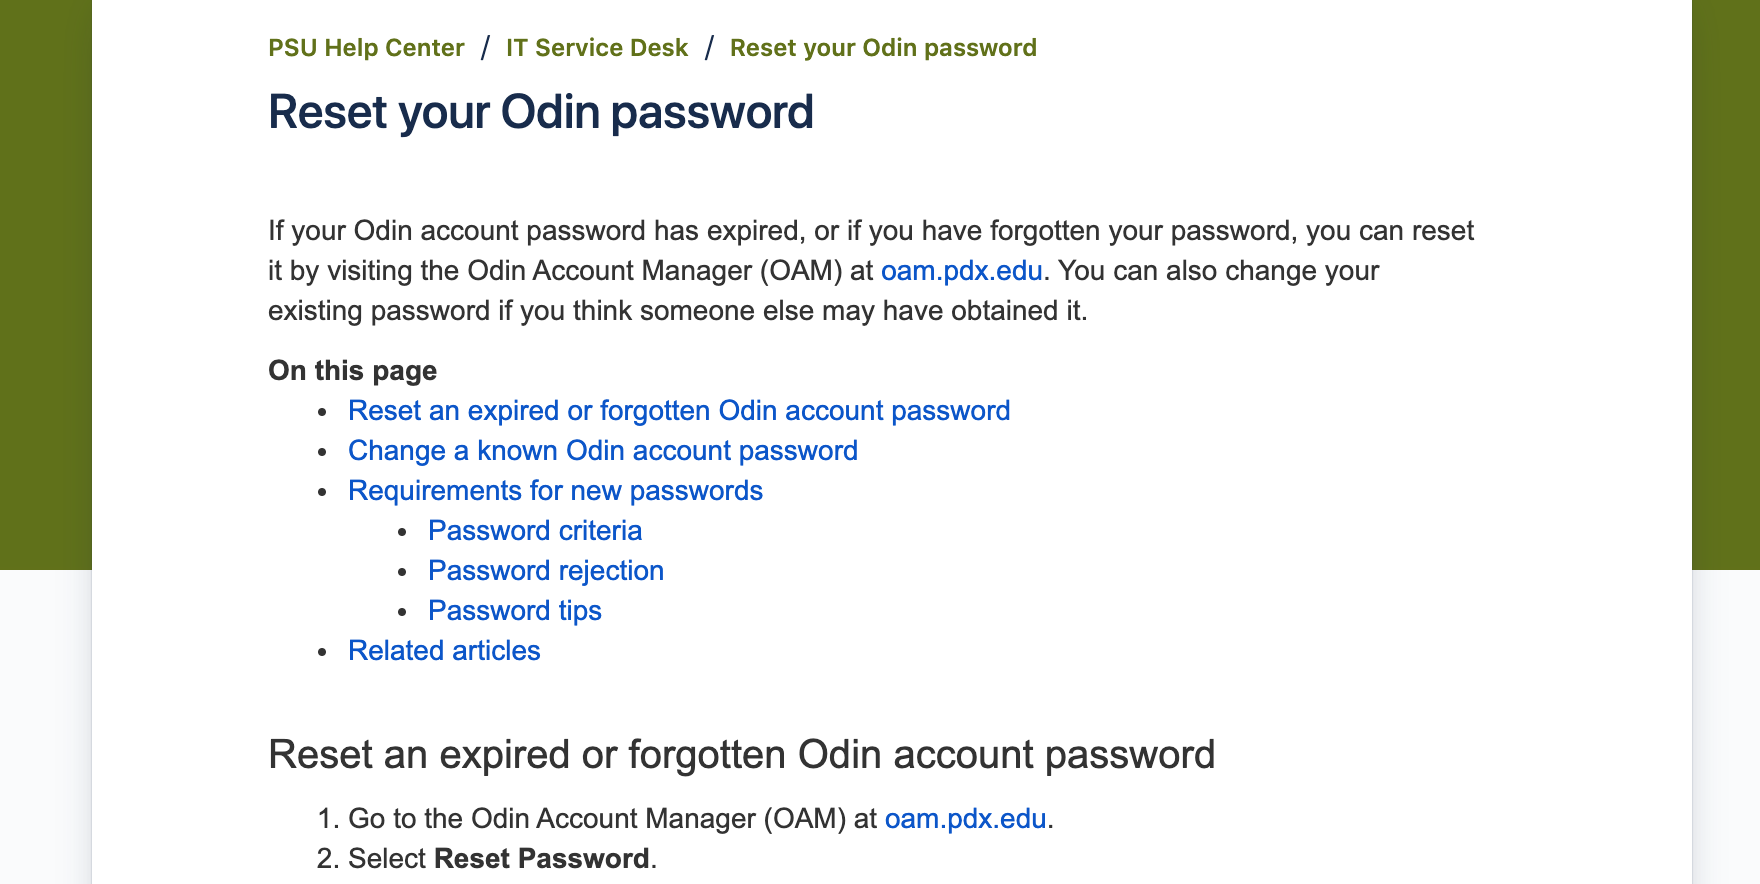The width and height of the screenshot is (1760, 884).
Task: Click the 'On this page' label
Action: pyautogui.click(x=352, y=371)
